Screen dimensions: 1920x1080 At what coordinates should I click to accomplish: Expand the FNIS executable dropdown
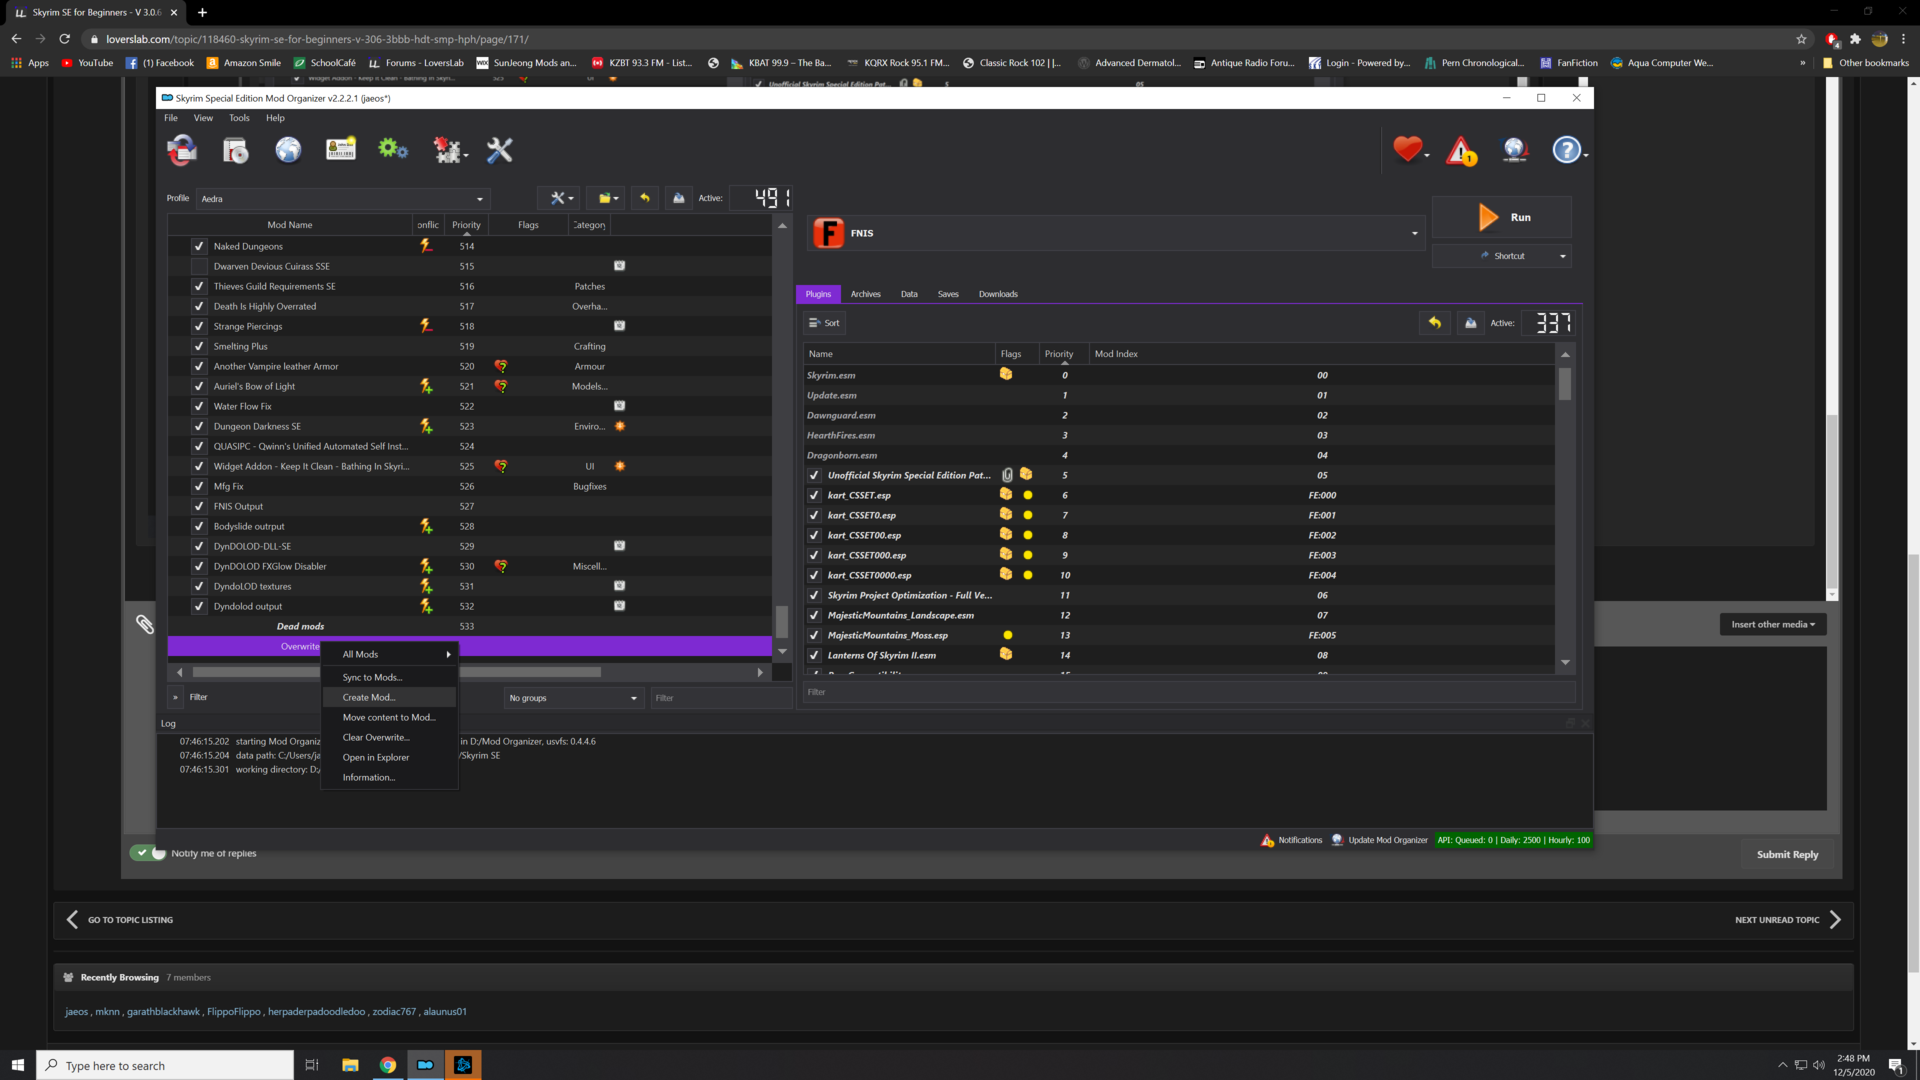[1414, 233]
